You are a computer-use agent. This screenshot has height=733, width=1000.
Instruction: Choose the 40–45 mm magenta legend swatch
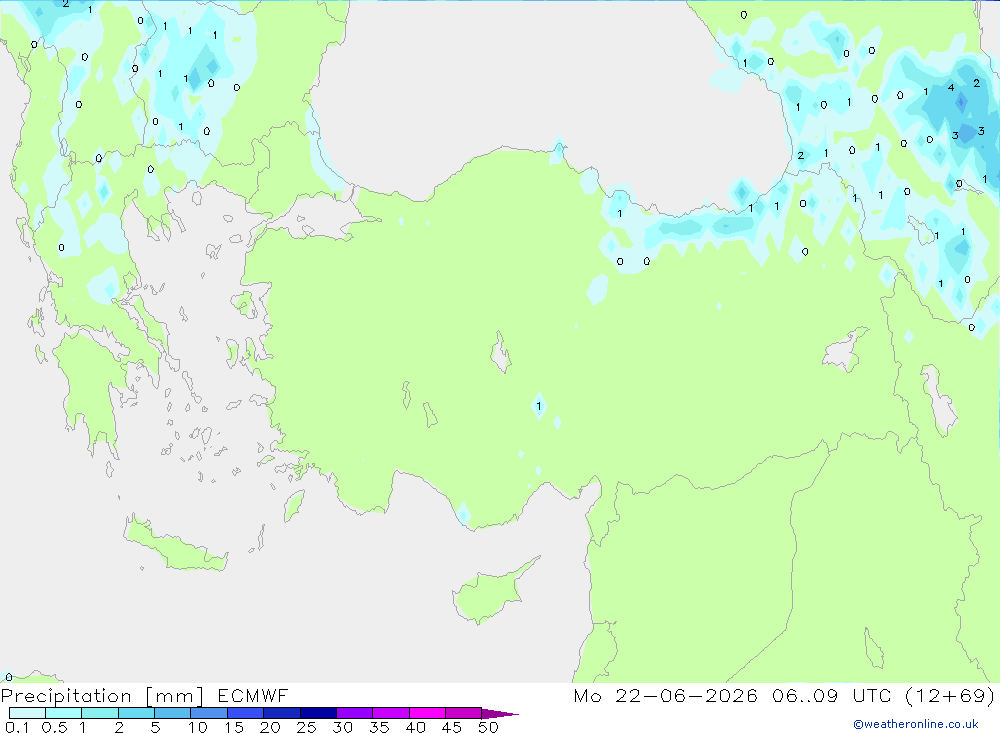[x=427, y=713]
